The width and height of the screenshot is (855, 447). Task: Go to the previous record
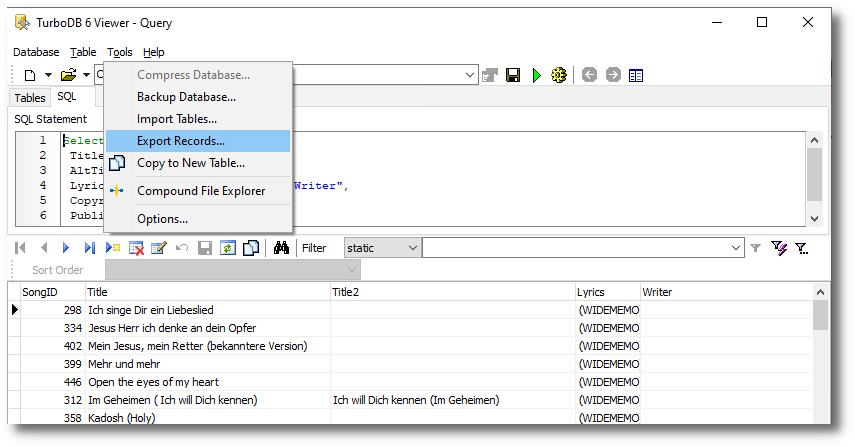44,248
